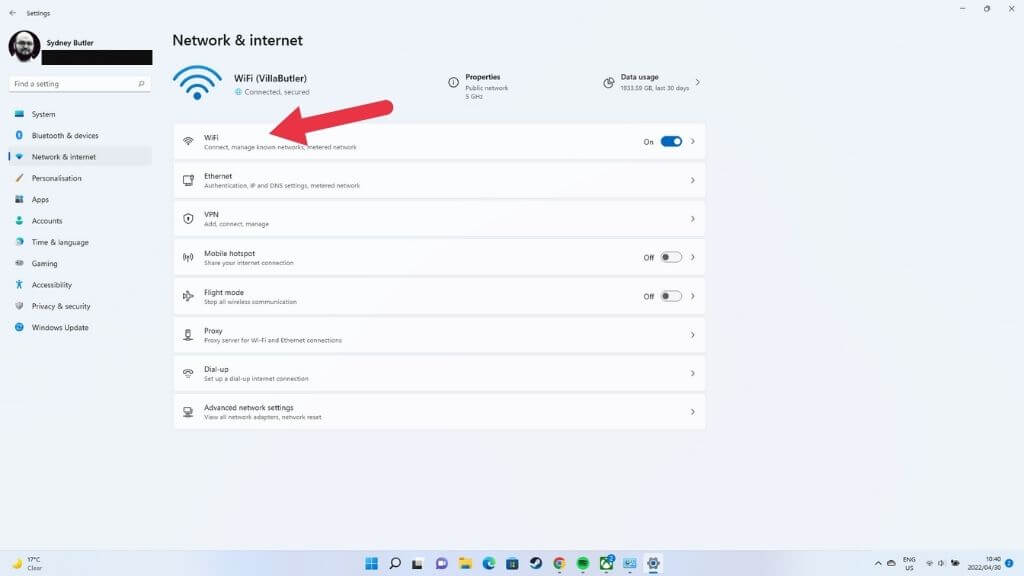Image resolution: width=1024 pixels, height=576 pixels.
Task: Open Proxy settings label
Action: [x=213, y=331]
